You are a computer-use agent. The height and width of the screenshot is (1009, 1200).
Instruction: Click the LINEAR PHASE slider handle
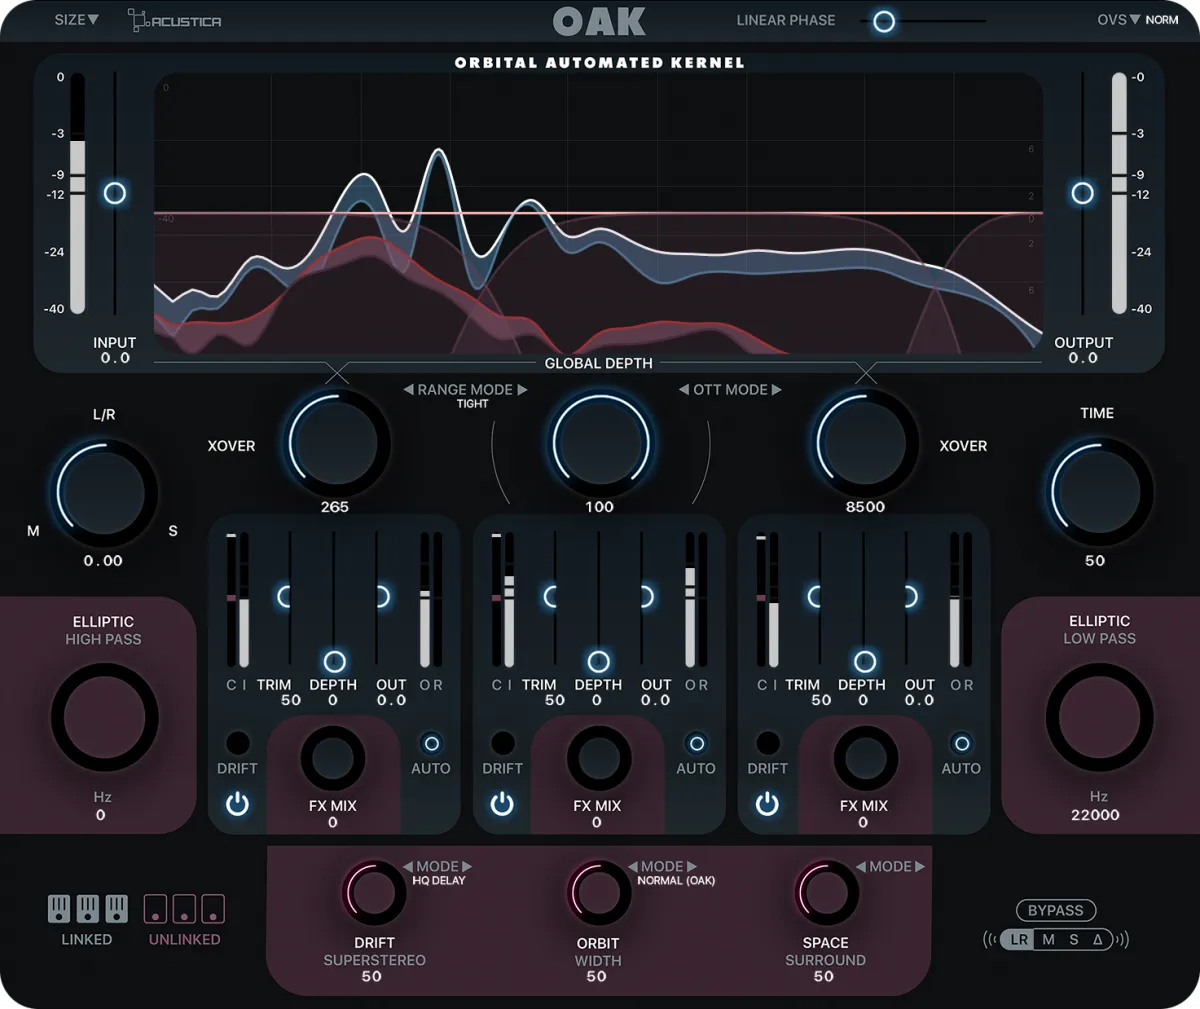[884, 21]
